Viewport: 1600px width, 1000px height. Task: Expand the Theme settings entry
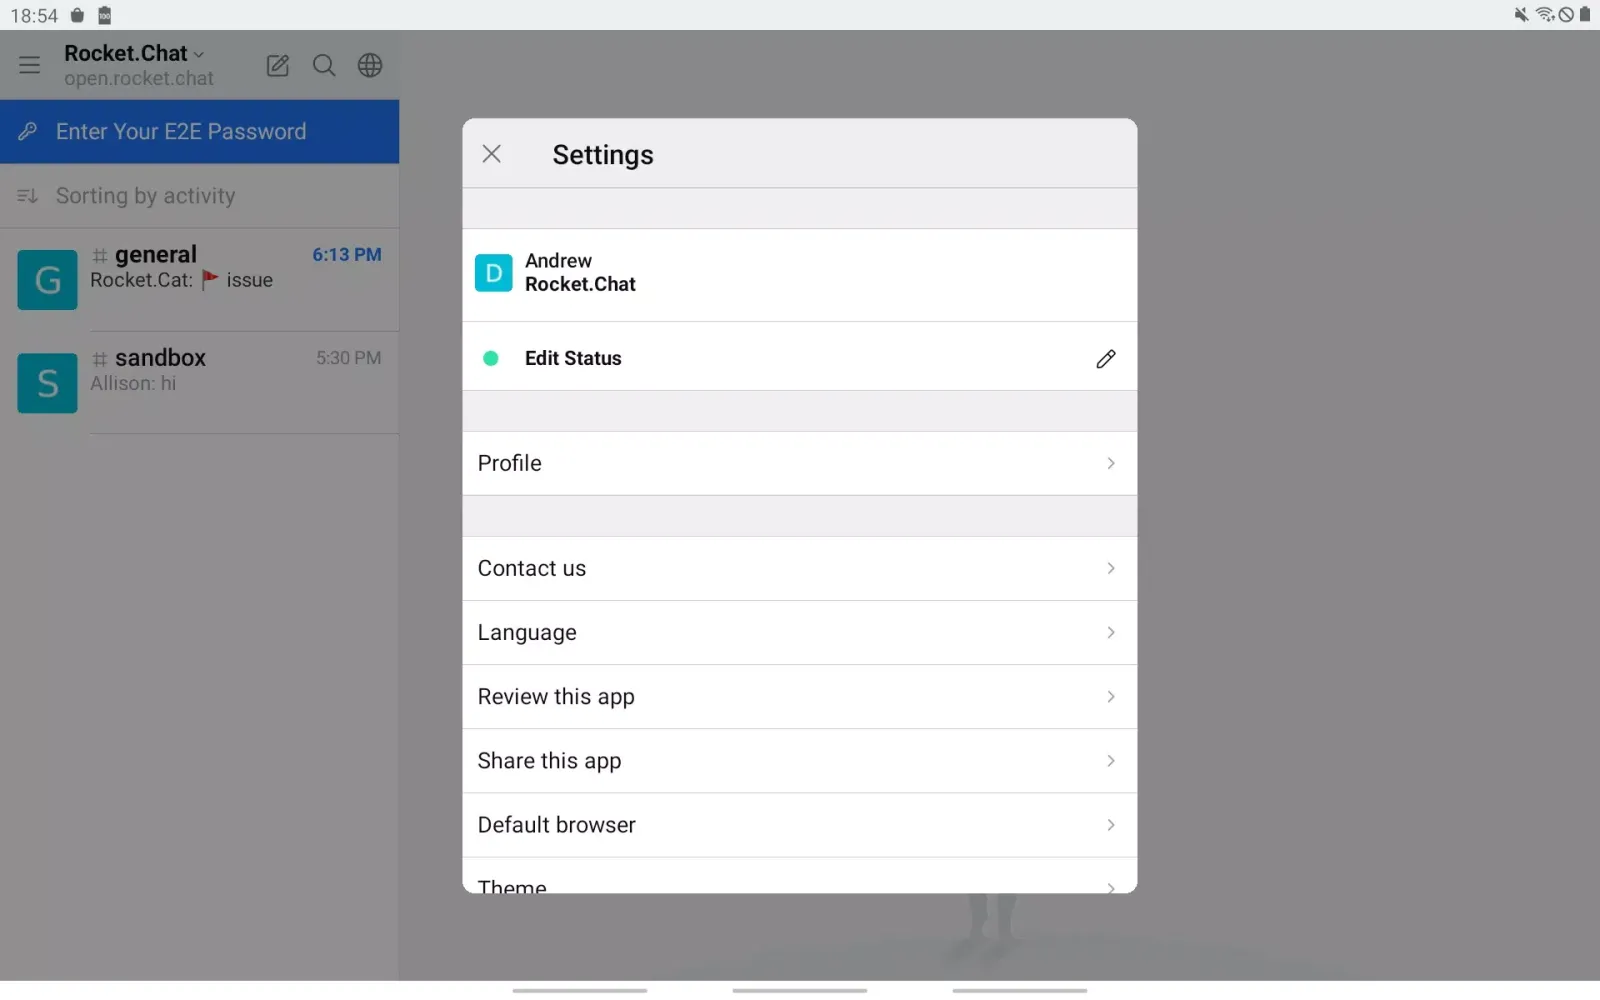799,884
